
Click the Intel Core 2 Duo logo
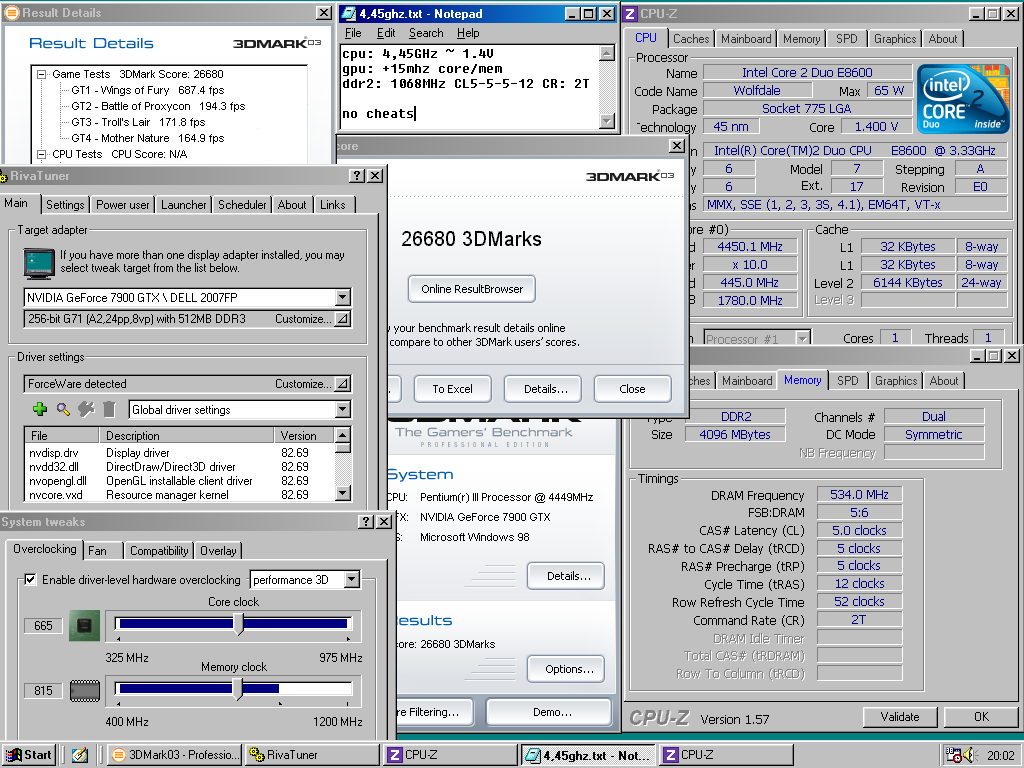point(963,99)
